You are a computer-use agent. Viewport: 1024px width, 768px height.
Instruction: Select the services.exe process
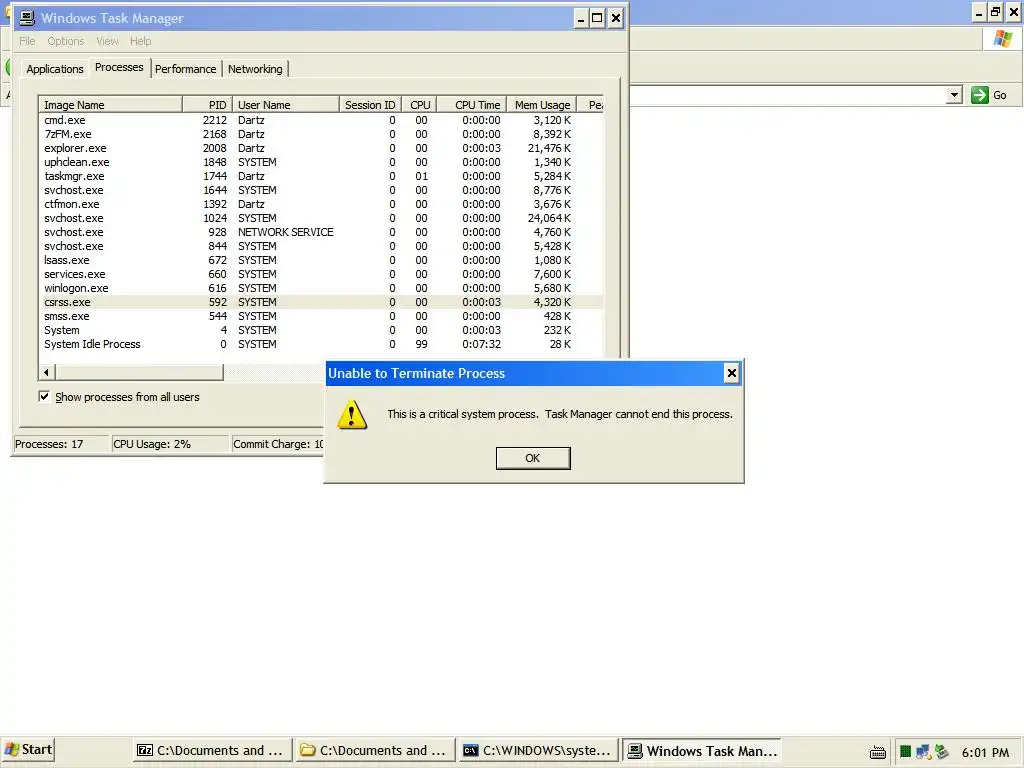(x=321, y=274)
